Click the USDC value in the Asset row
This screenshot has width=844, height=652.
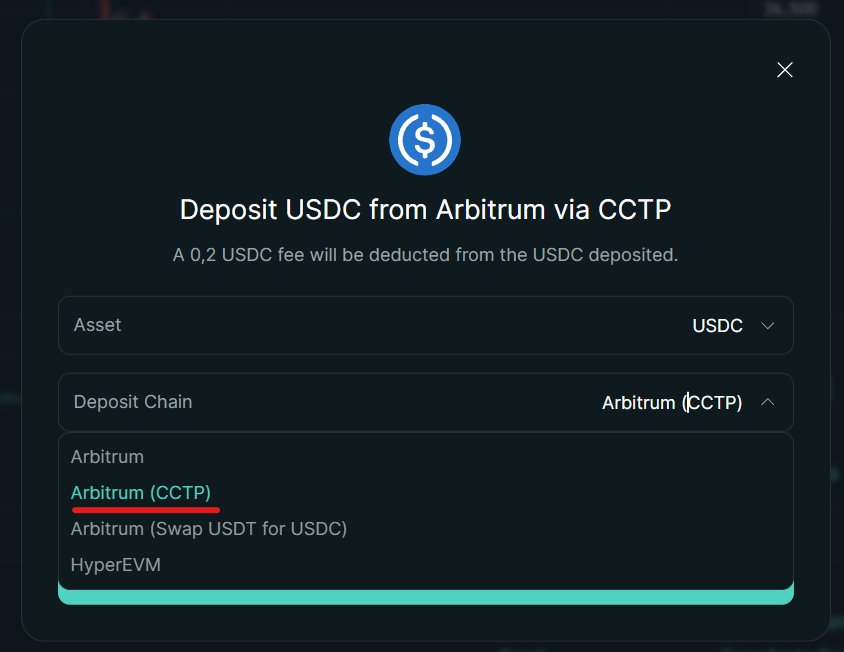717,326
